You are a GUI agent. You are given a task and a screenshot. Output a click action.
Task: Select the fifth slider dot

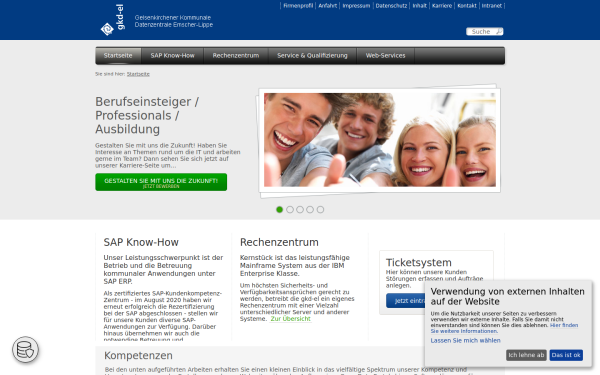320,209
